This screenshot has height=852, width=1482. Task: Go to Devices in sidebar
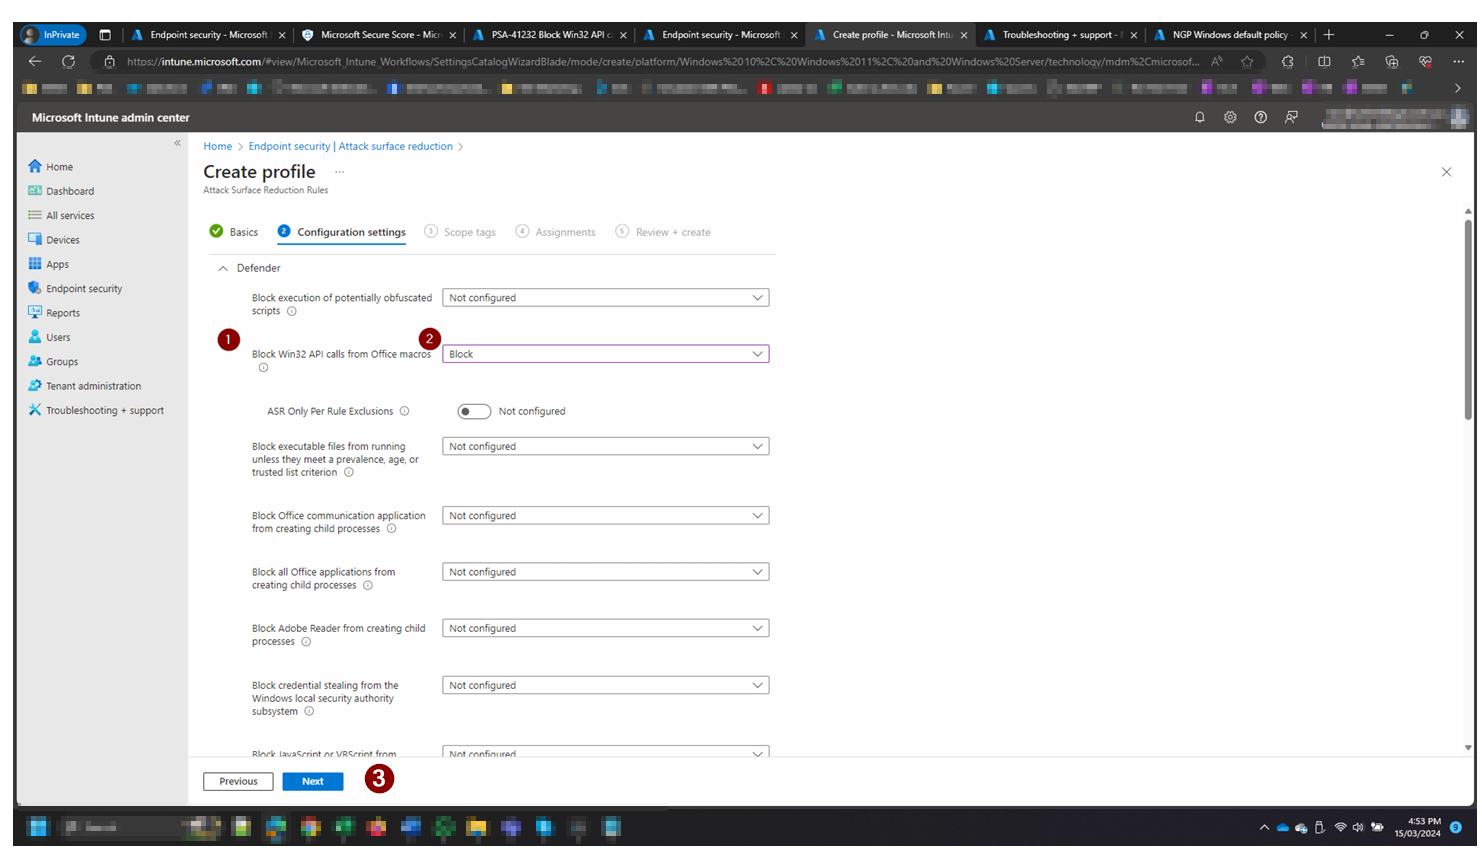click(54, 240)
